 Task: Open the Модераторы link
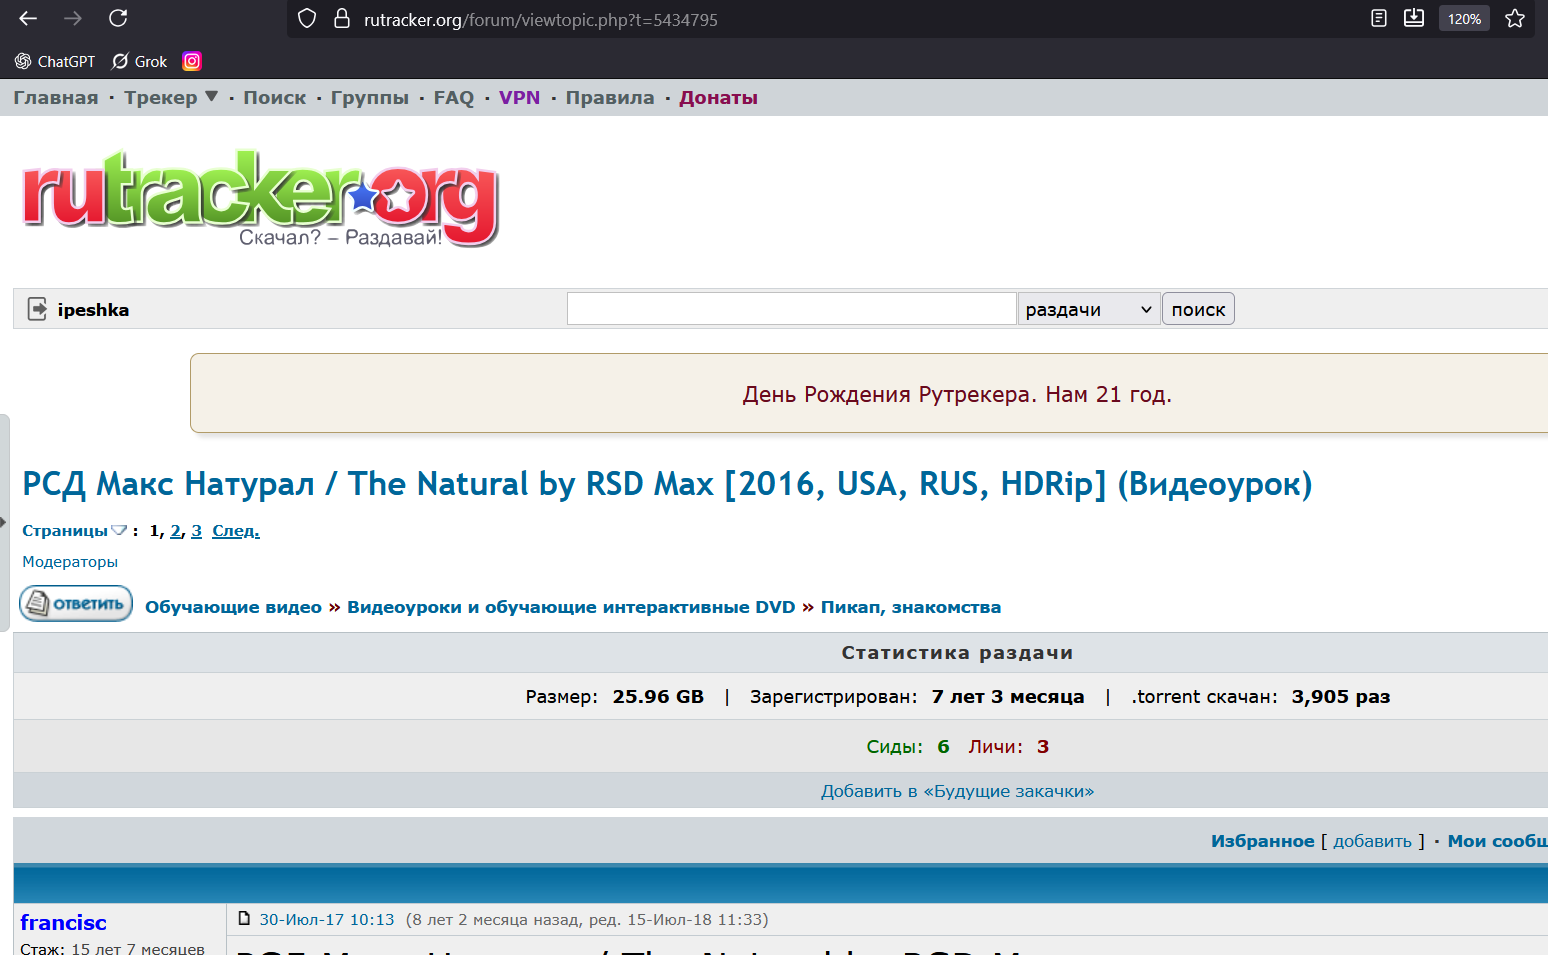70,562
